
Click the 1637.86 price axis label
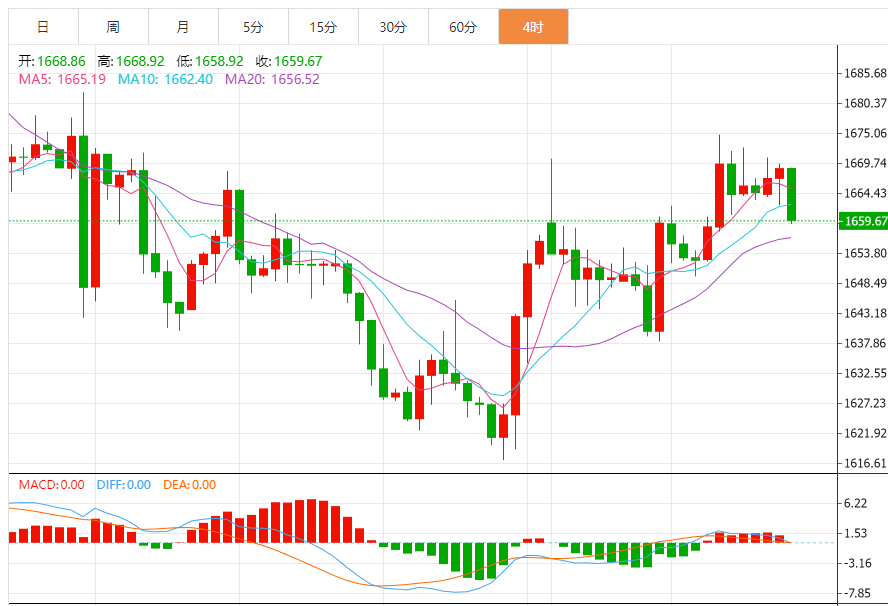pyautogui.click(x=865, y=343)
